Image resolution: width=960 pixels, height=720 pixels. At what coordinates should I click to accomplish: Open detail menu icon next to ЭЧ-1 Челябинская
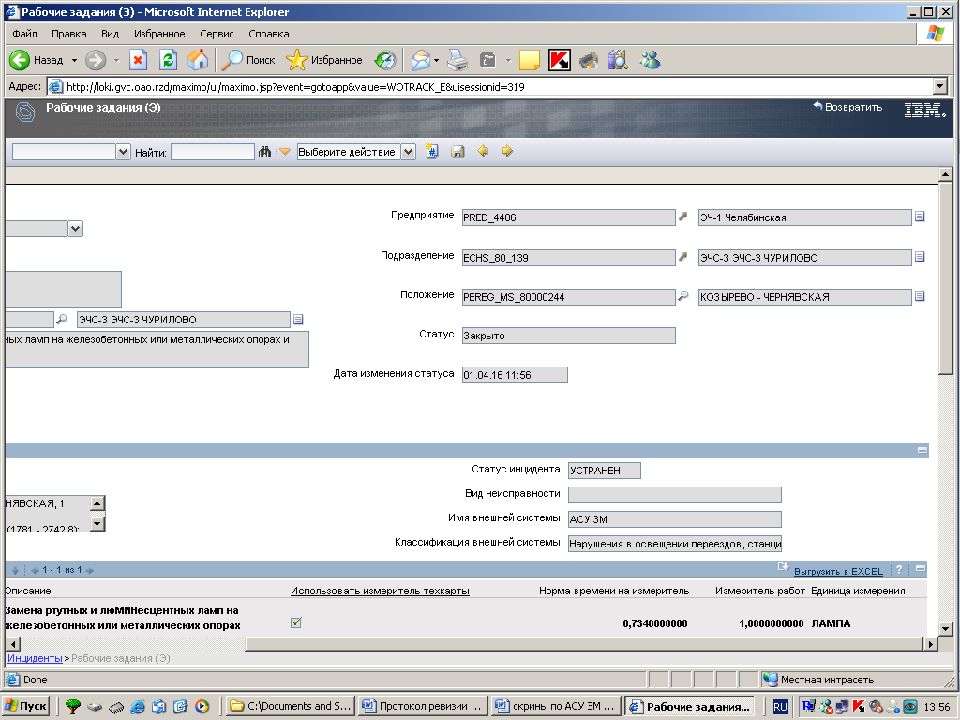pyautogui.click(x=919, y=216)
